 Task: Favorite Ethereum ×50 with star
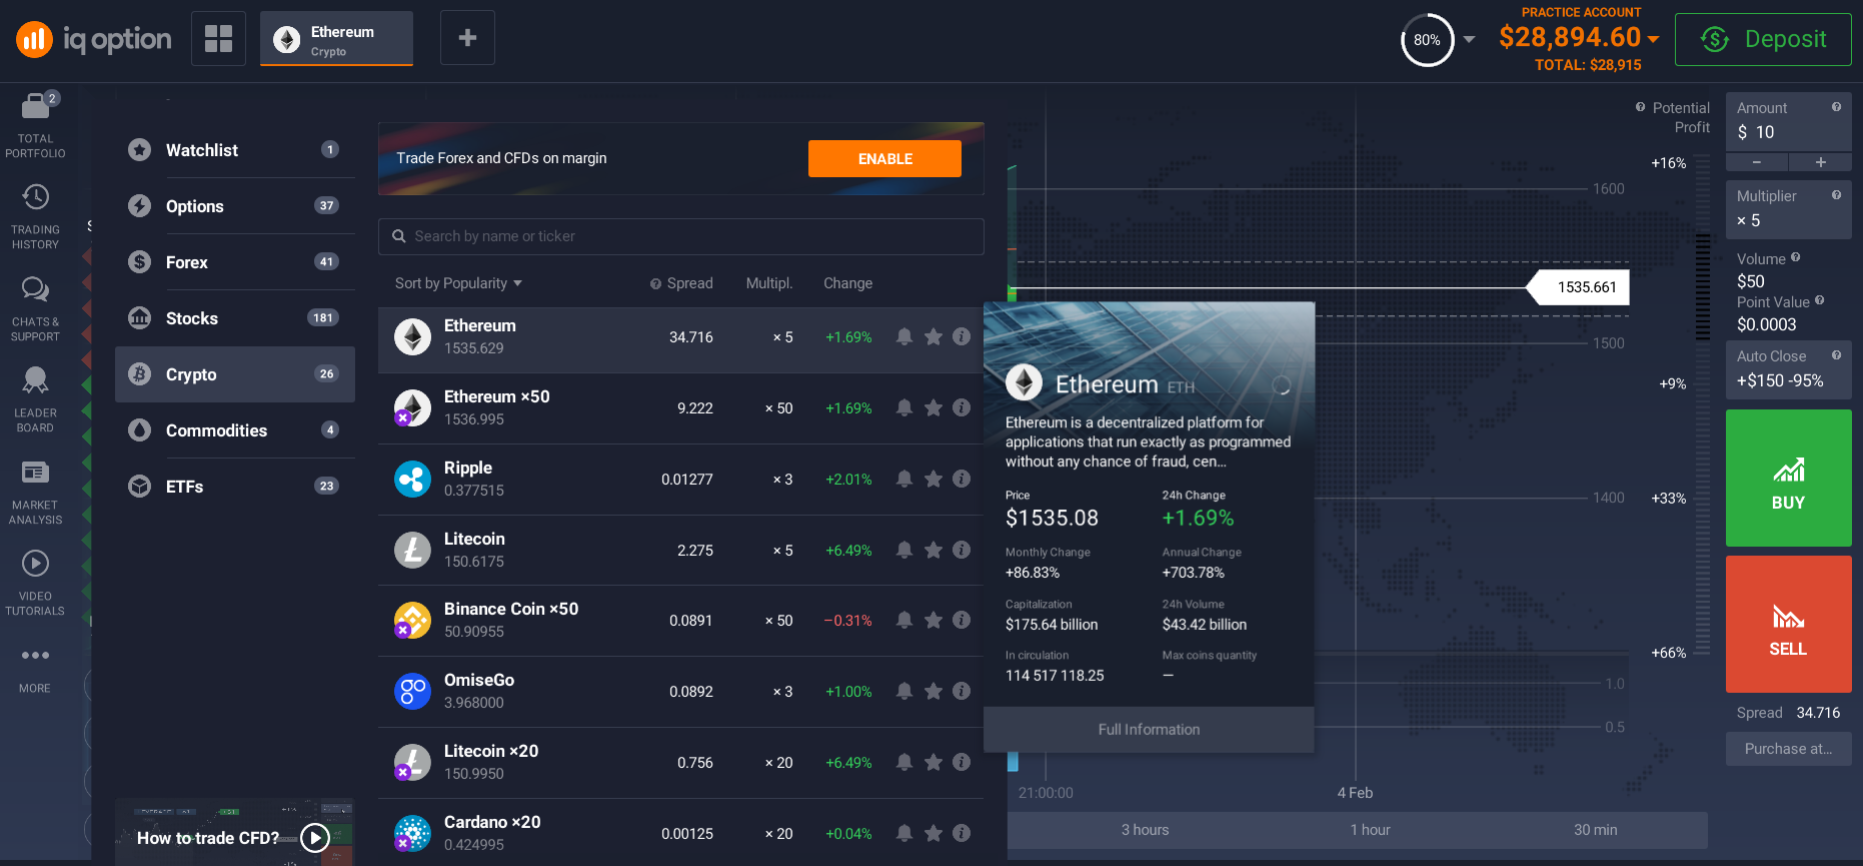933,408
